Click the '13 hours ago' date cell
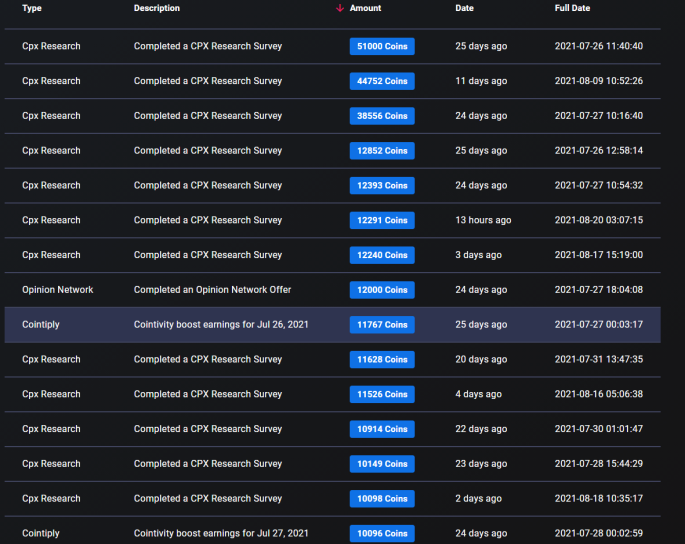The width and height of the screenshot is (685, 544). 483,220
